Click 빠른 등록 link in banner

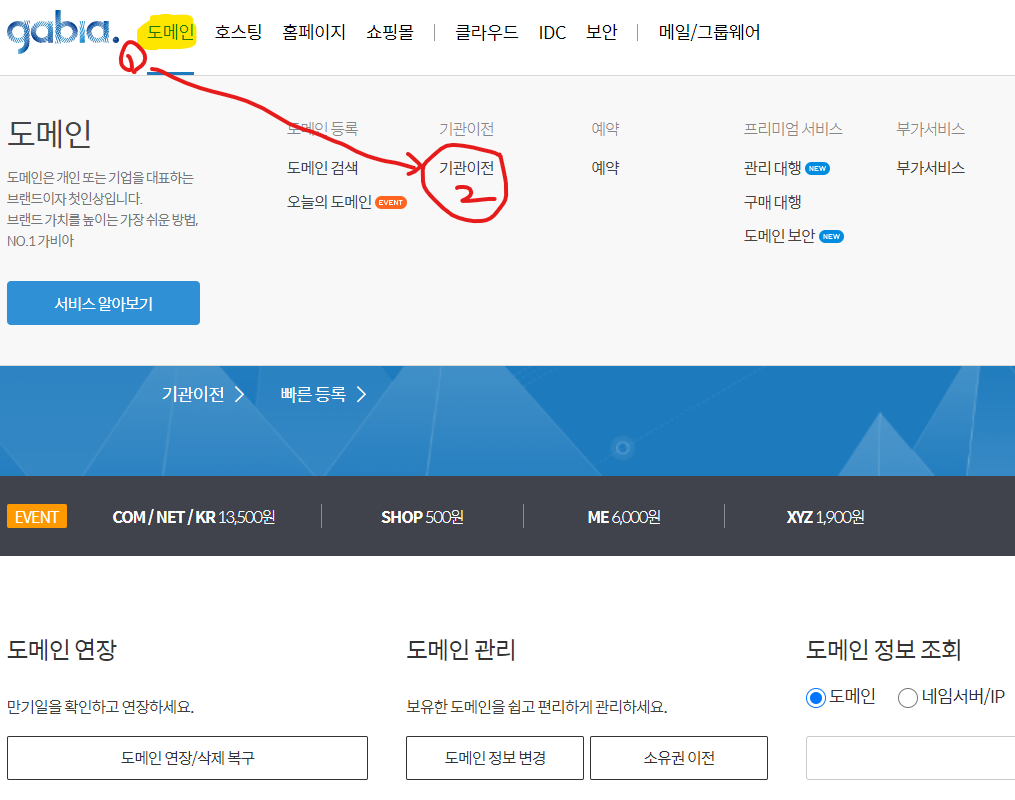click(x=313, y=394)
